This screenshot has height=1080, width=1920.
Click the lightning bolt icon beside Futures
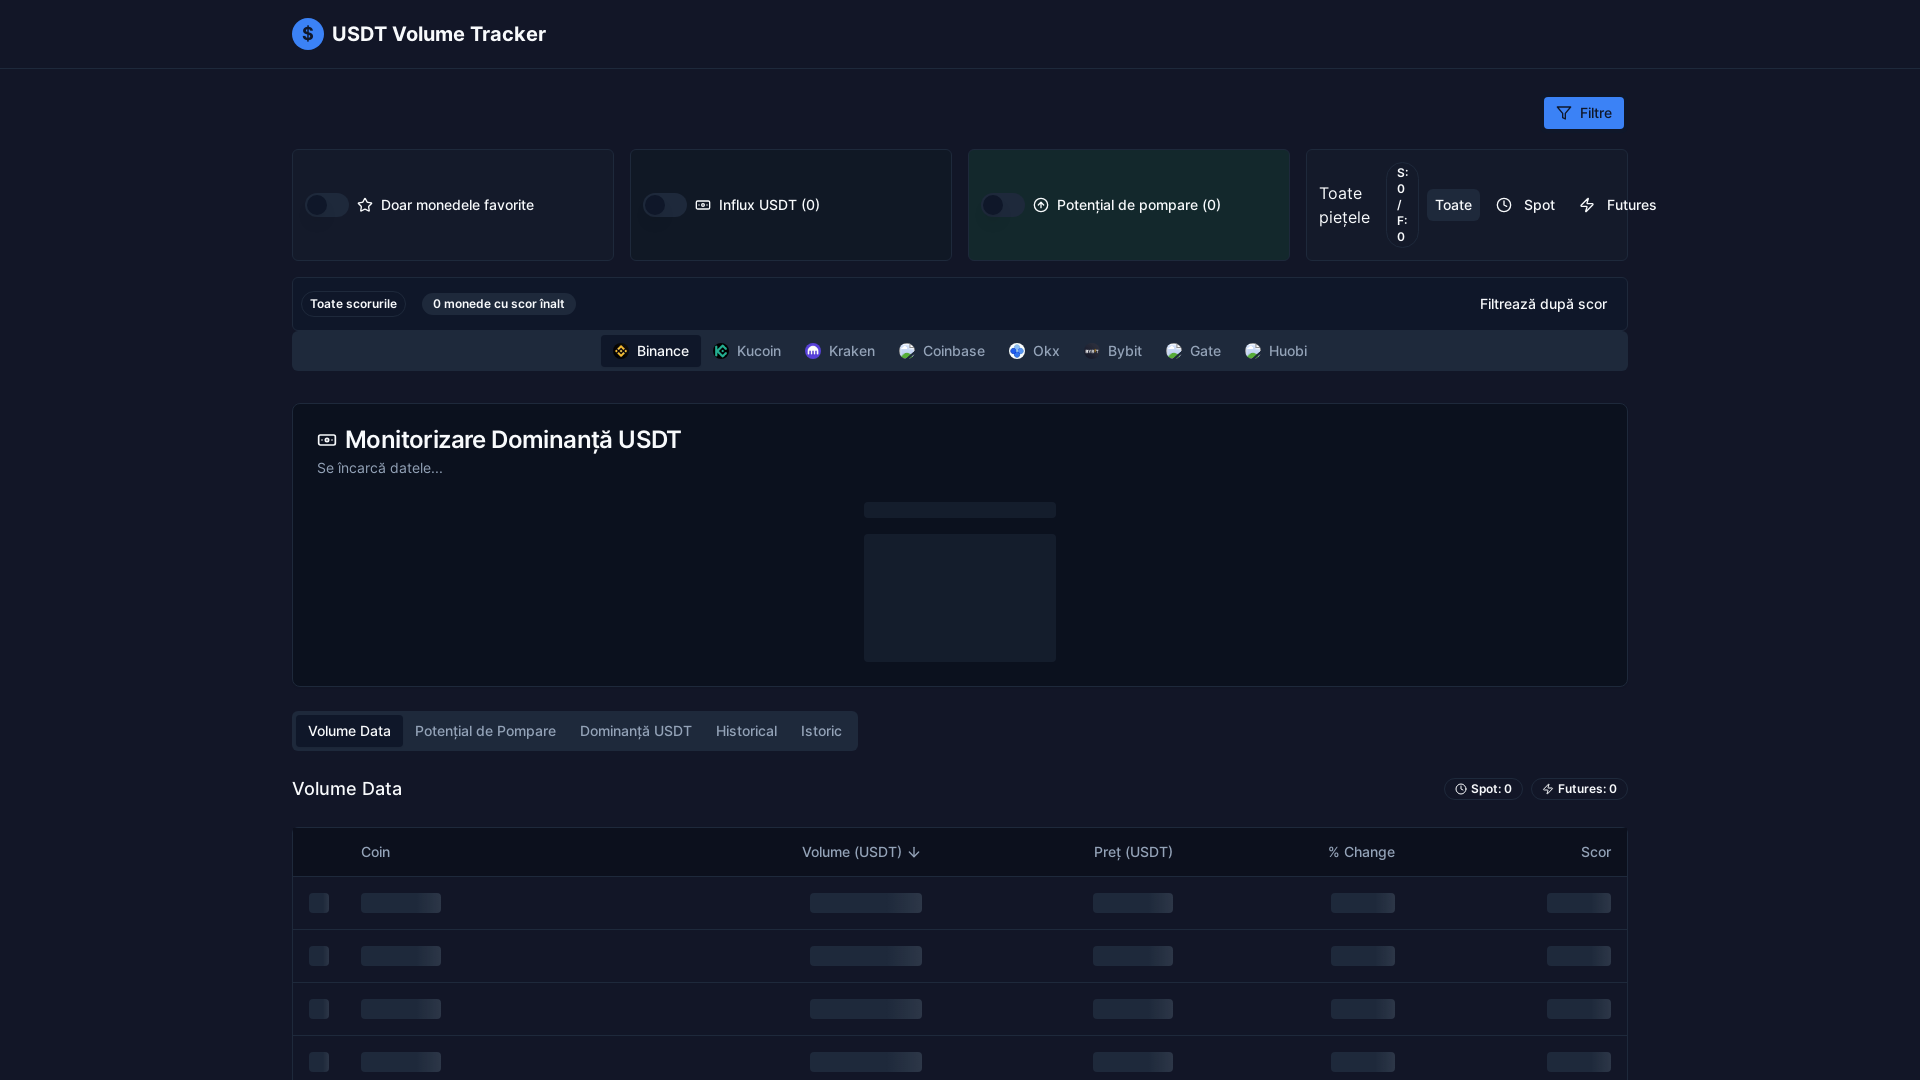coord(1587,205)
